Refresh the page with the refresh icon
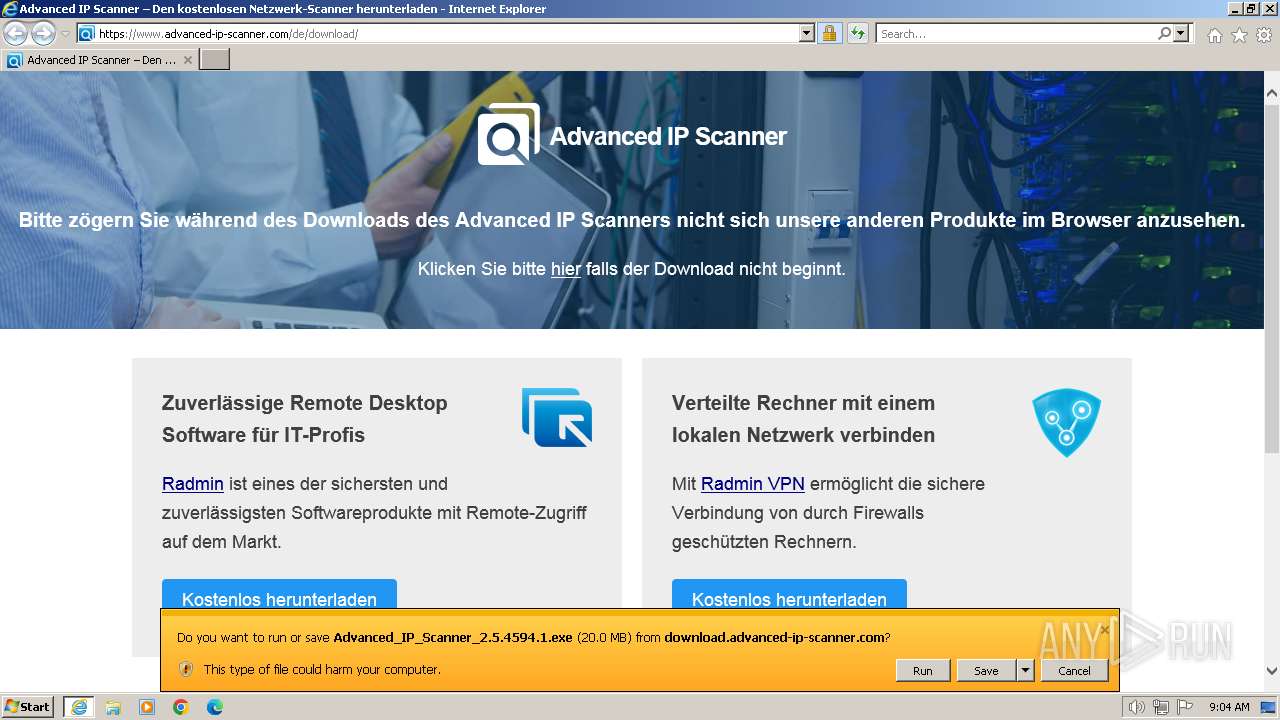1280x720 pixels. click(x=857, y=34)
